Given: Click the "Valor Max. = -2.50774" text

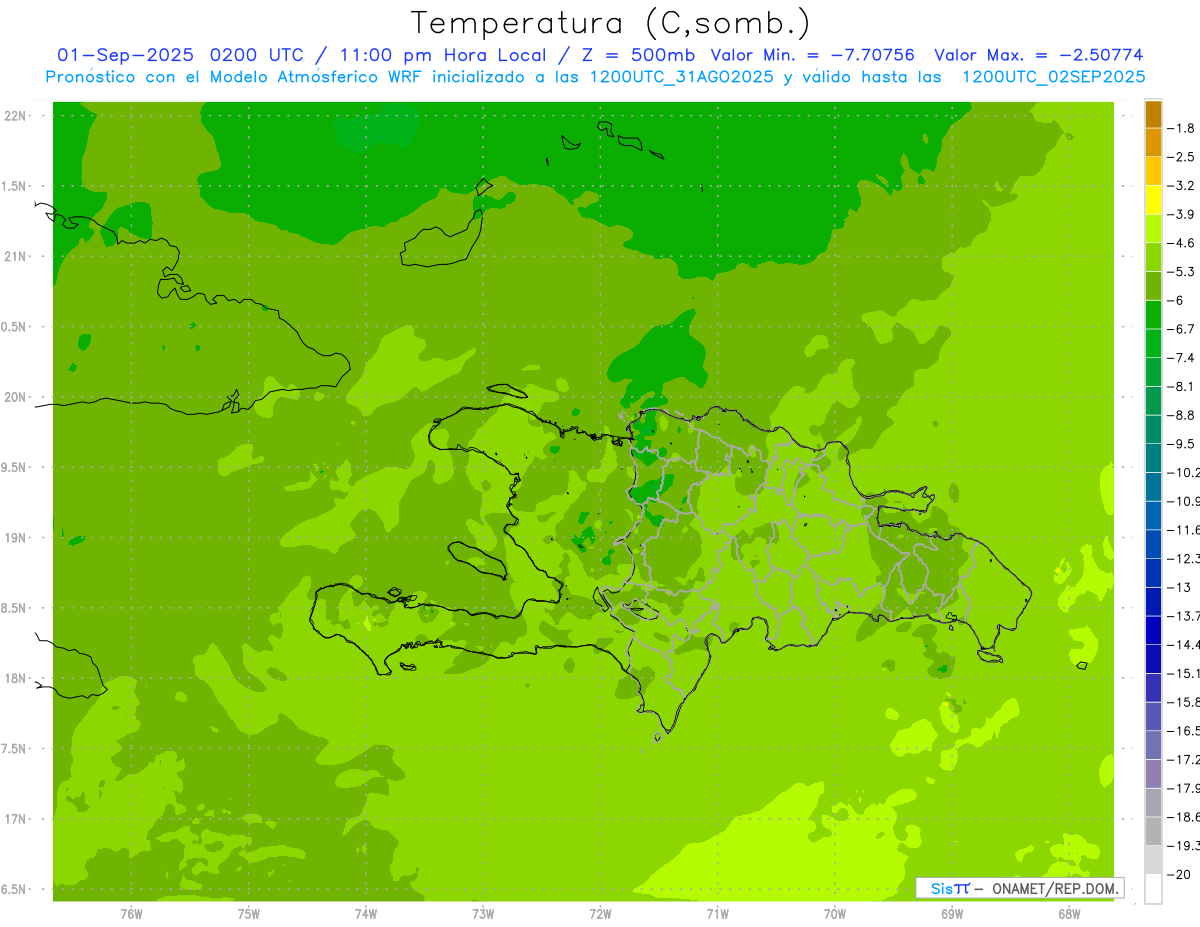Looking at the screenshot, I should (x=1038, y=55).
